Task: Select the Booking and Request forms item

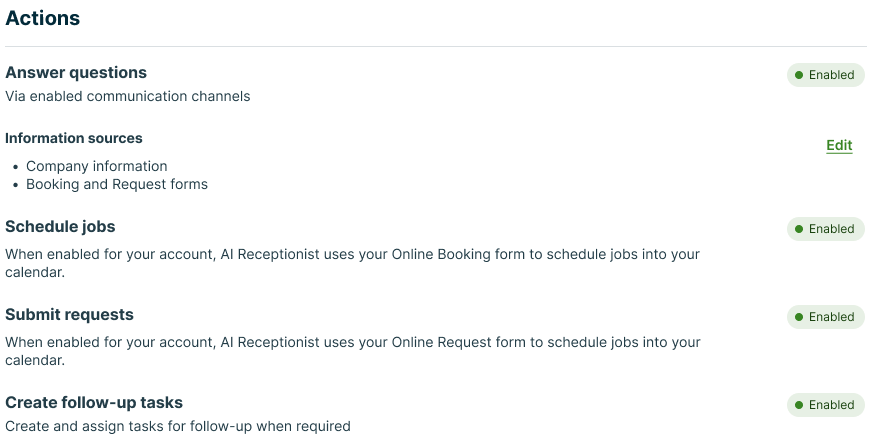Action: [x=117, y=184]
